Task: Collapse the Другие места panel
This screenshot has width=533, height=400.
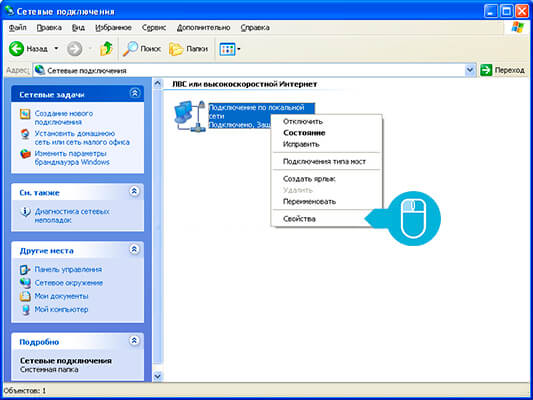Action: pos(134,249)
